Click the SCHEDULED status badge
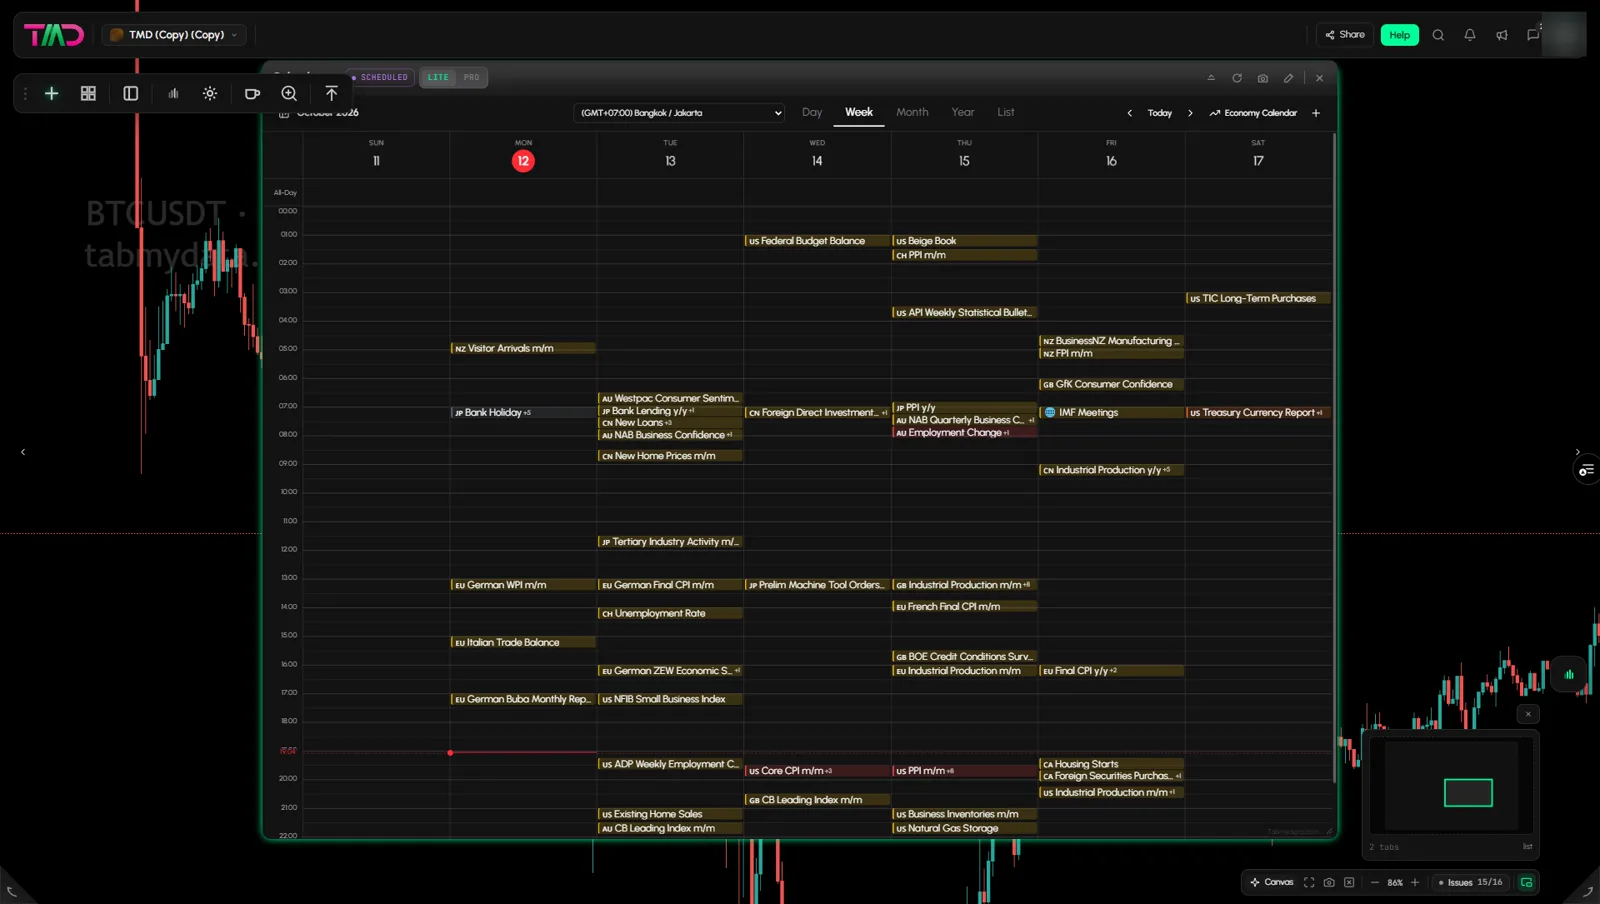 [x=380, y=78]
